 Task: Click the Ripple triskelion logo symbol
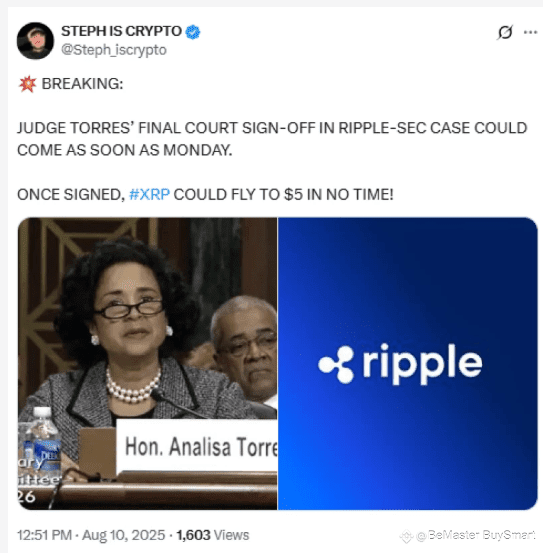[336, 365]
